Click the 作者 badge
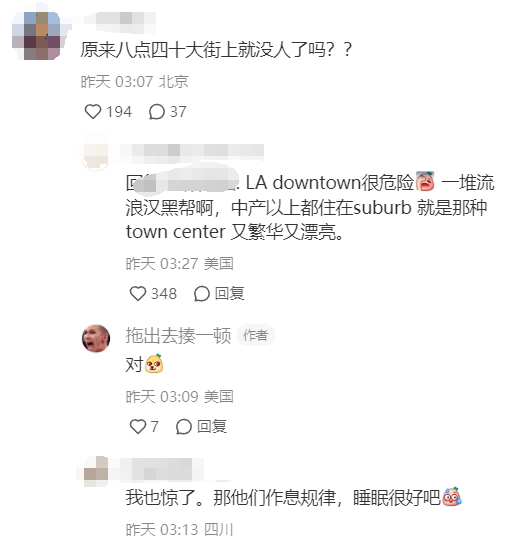 (256, 335)
